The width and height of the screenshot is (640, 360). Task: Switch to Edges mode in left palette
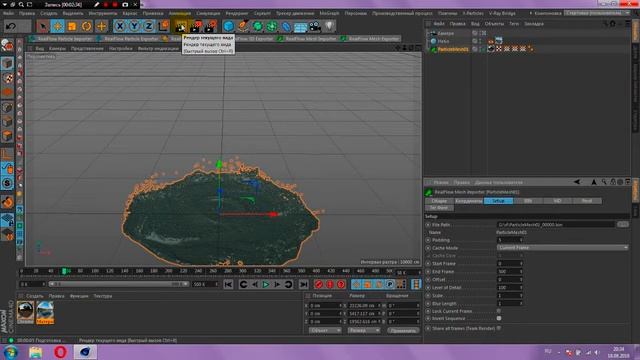click(x=7, y=121)
